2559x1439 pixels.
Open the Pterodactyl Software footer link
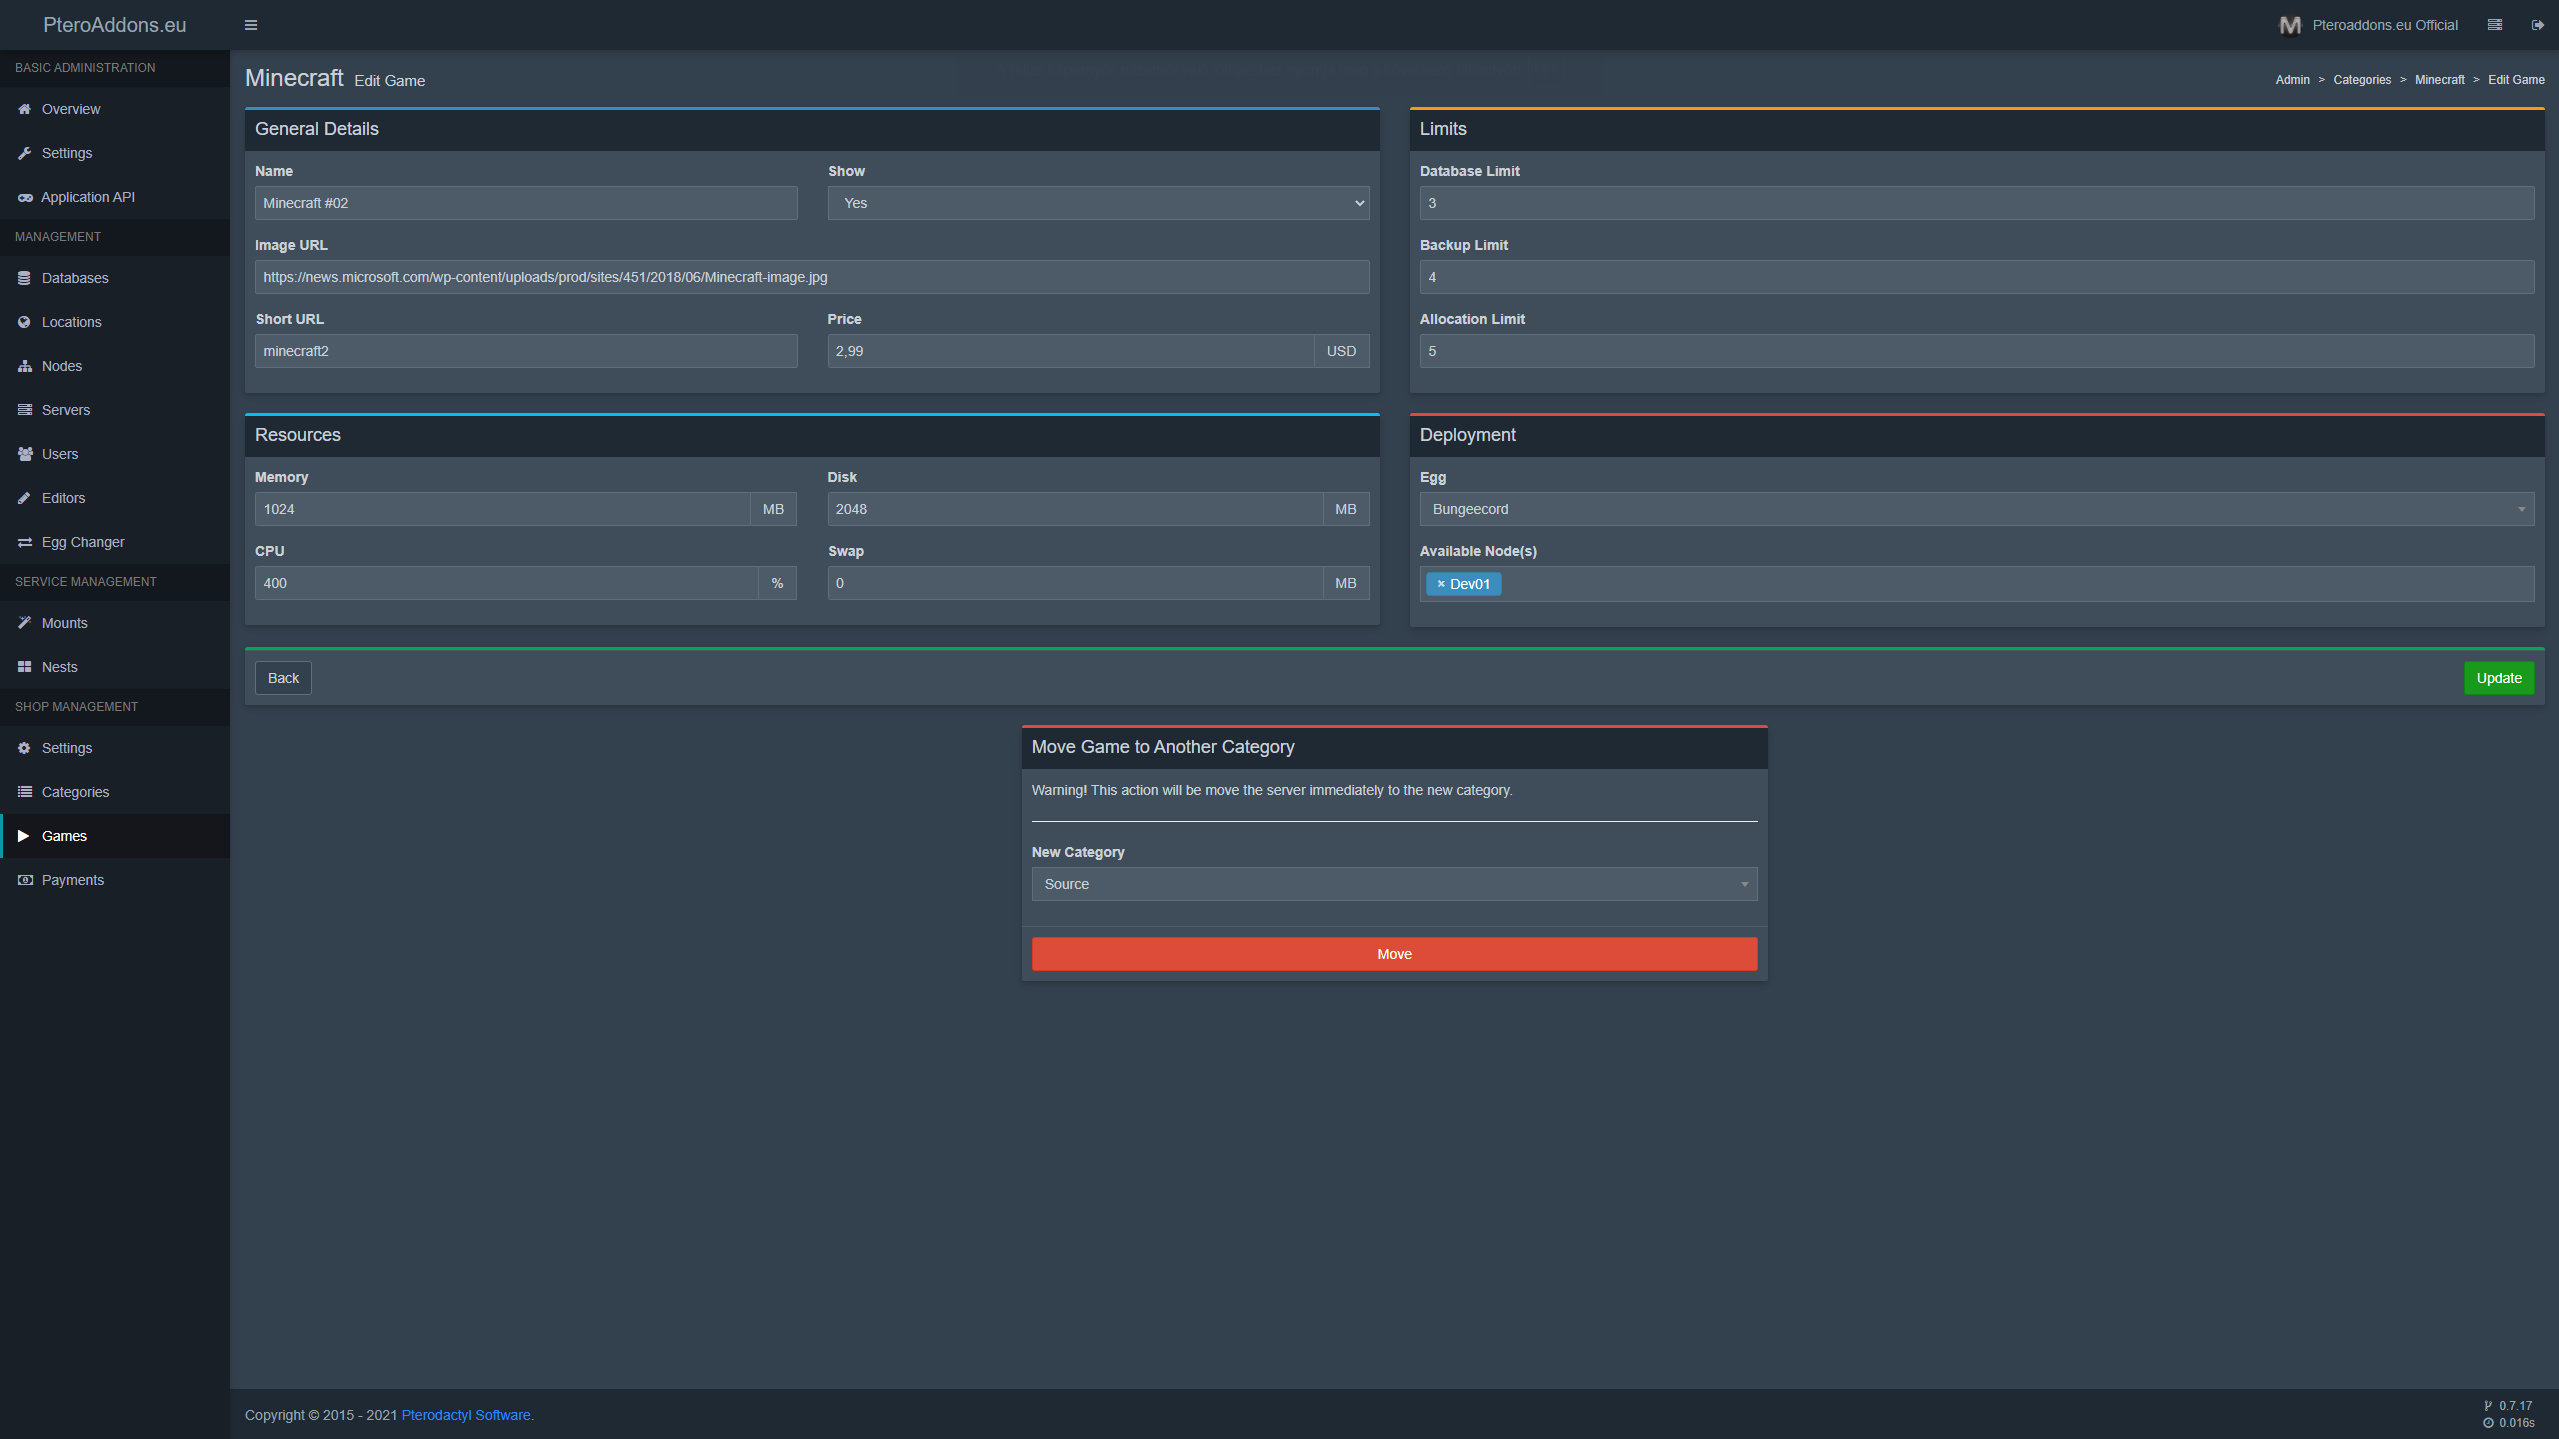(465, 1415)
